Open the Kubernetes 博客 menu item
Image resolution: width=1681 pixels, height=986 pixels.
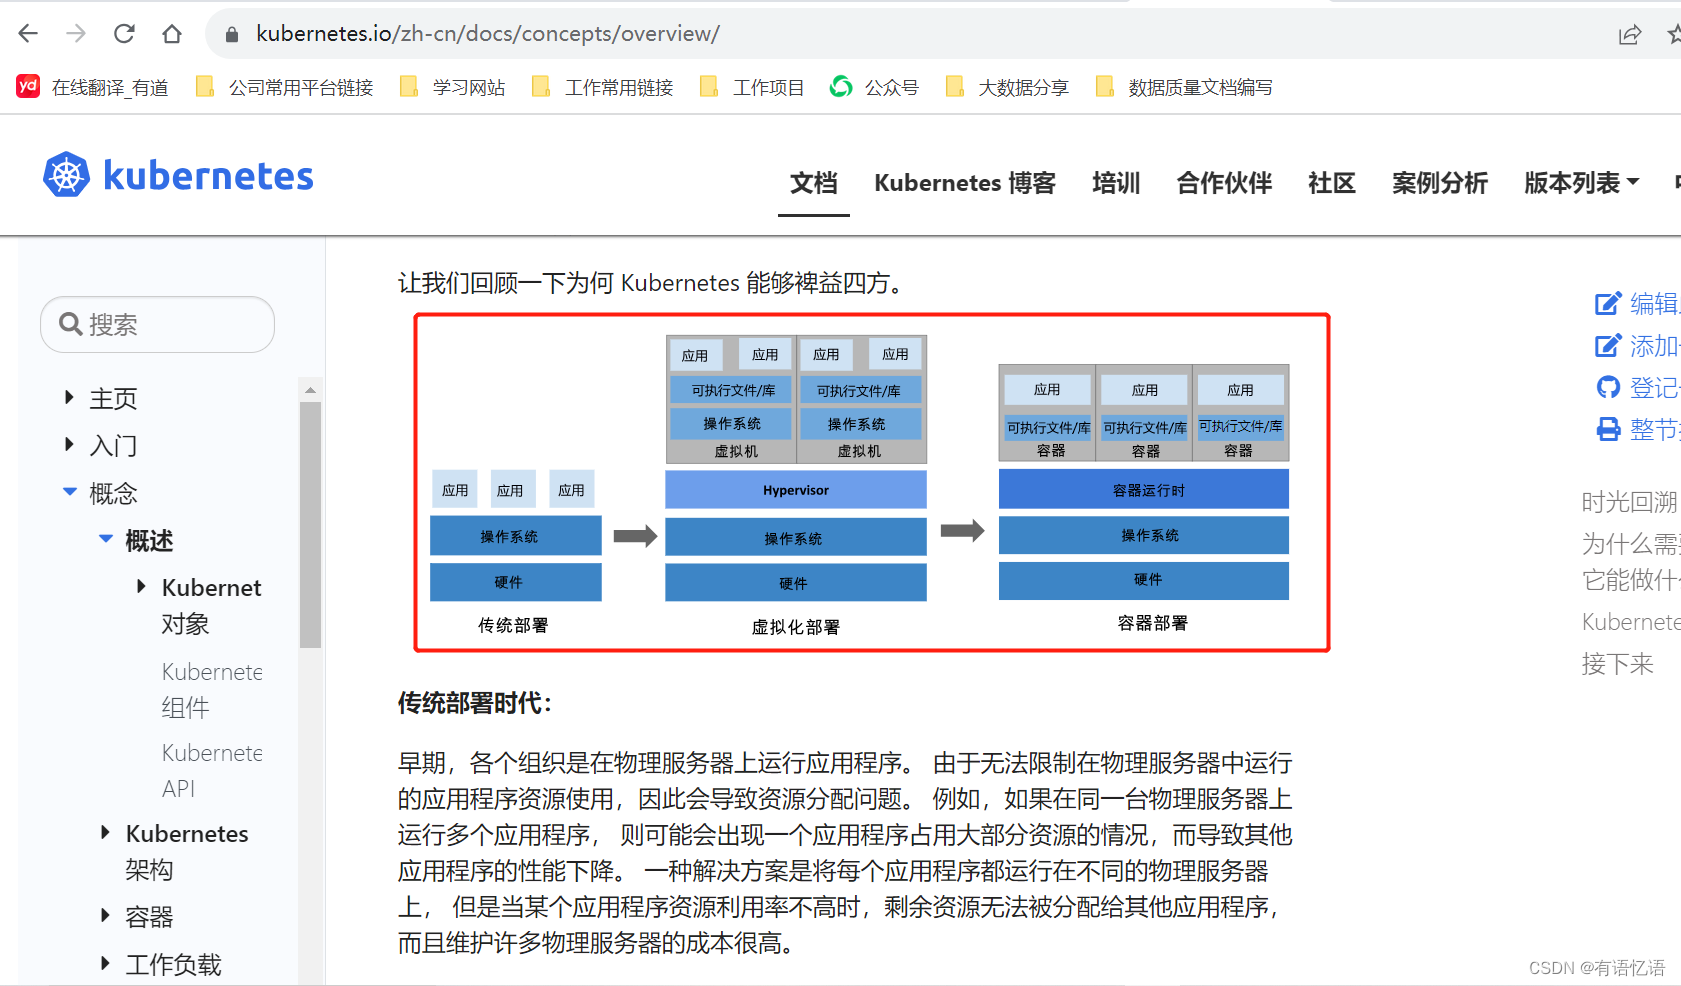coord(965,183)
